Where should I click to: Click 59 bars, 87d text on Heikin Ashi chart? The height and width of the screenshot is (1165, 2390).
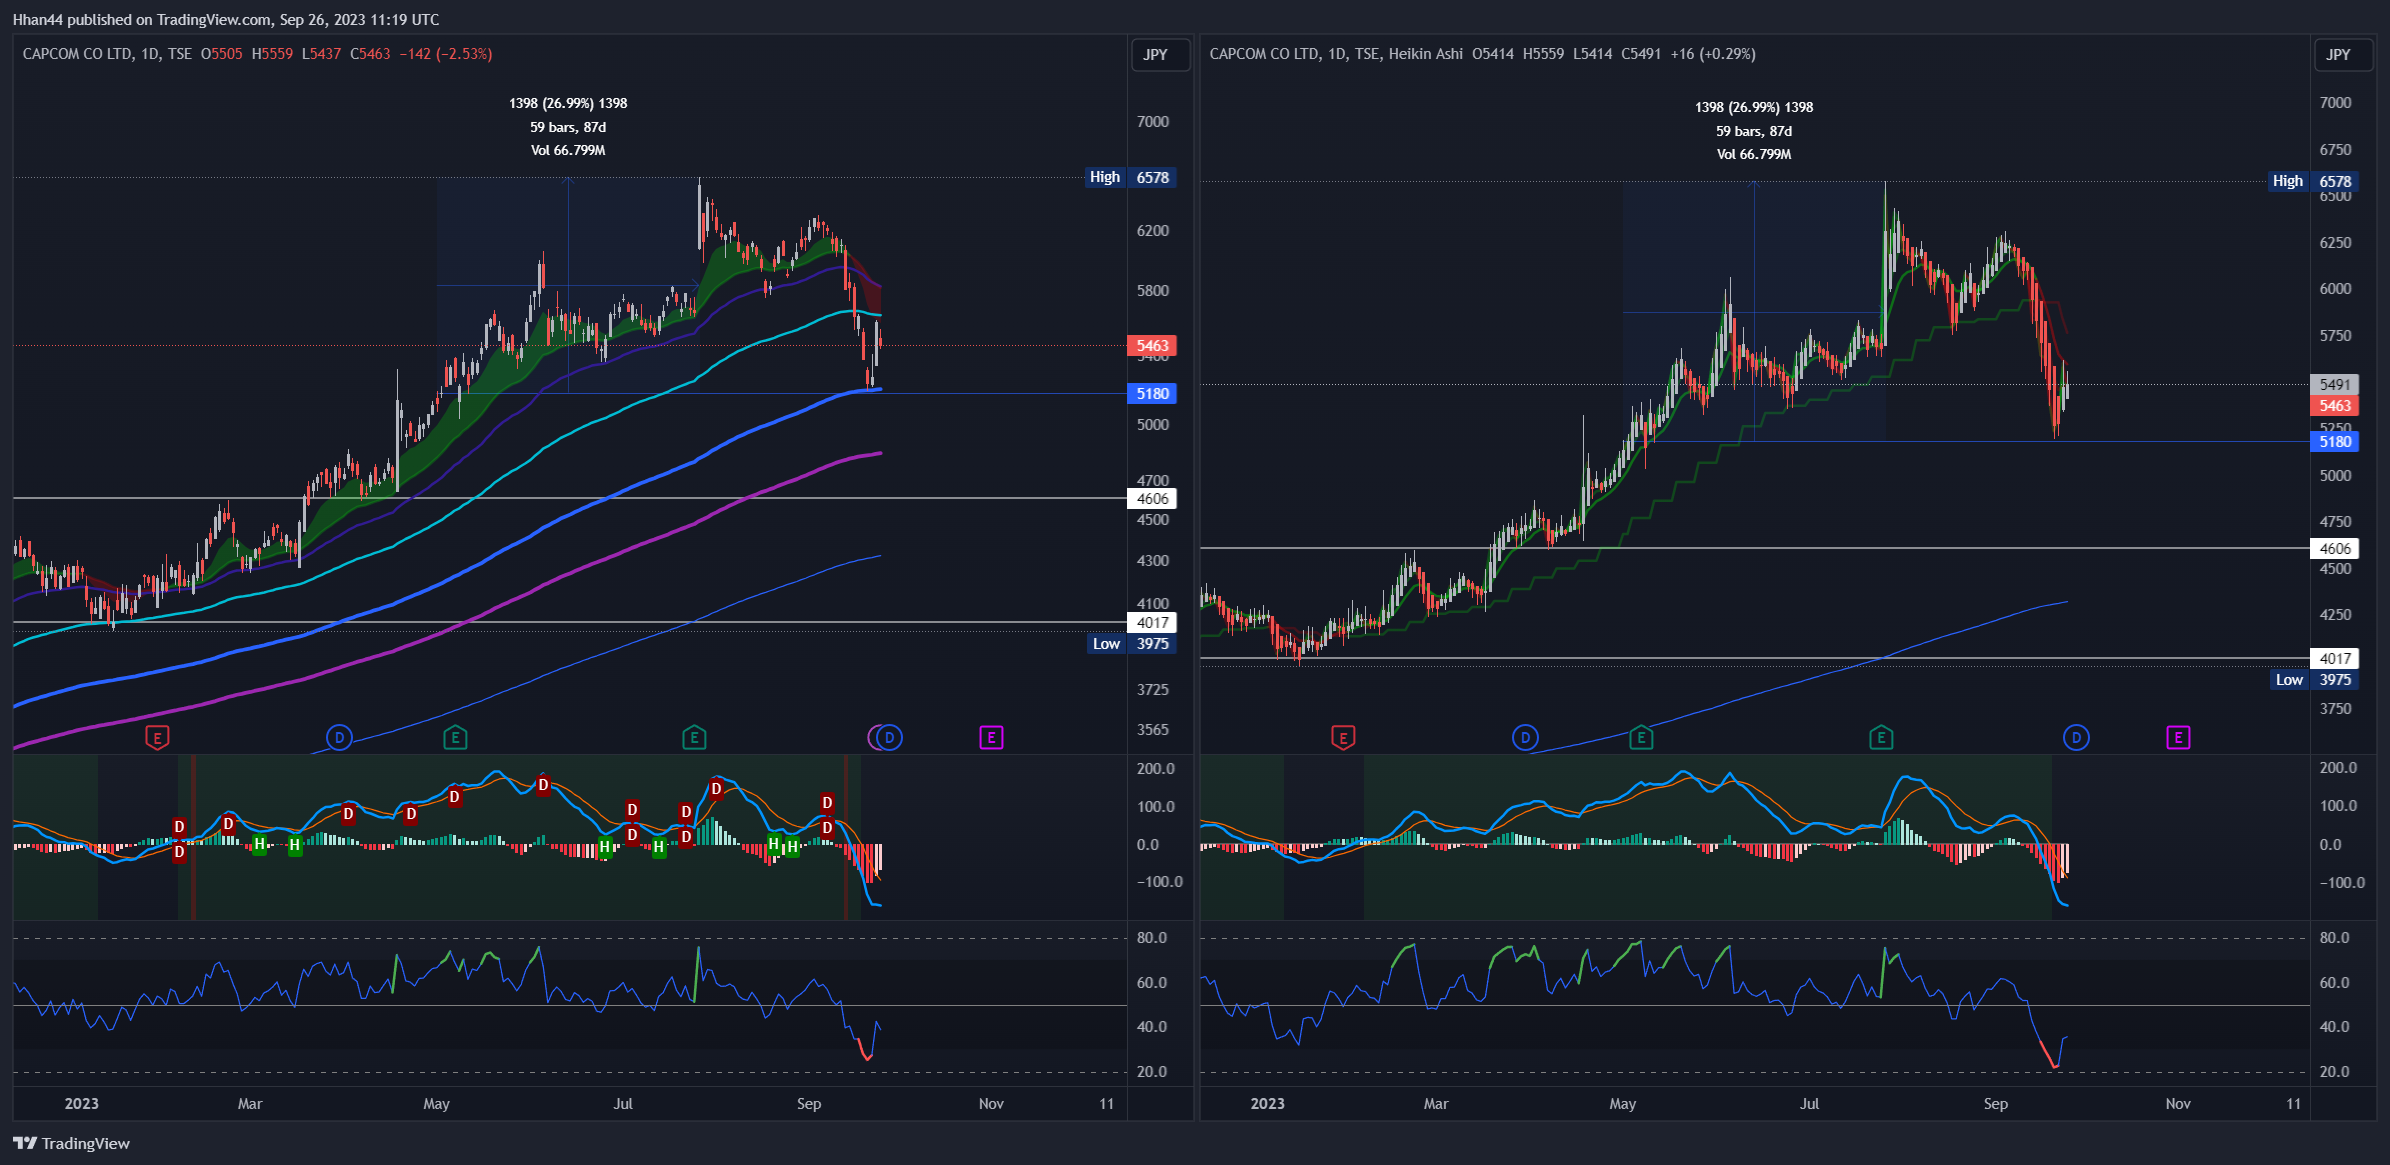(x=1754, y=131)
